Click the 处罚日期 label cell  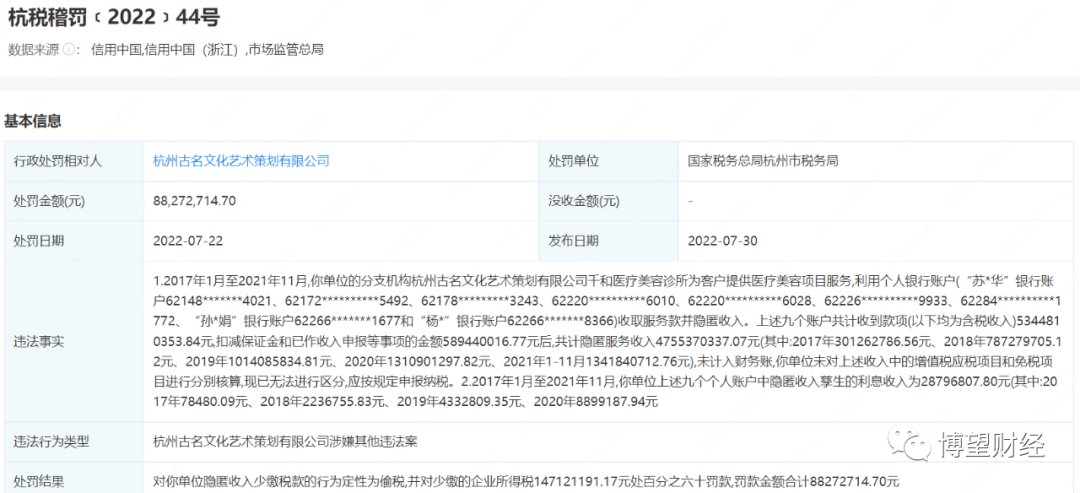(x=74, y=241)
